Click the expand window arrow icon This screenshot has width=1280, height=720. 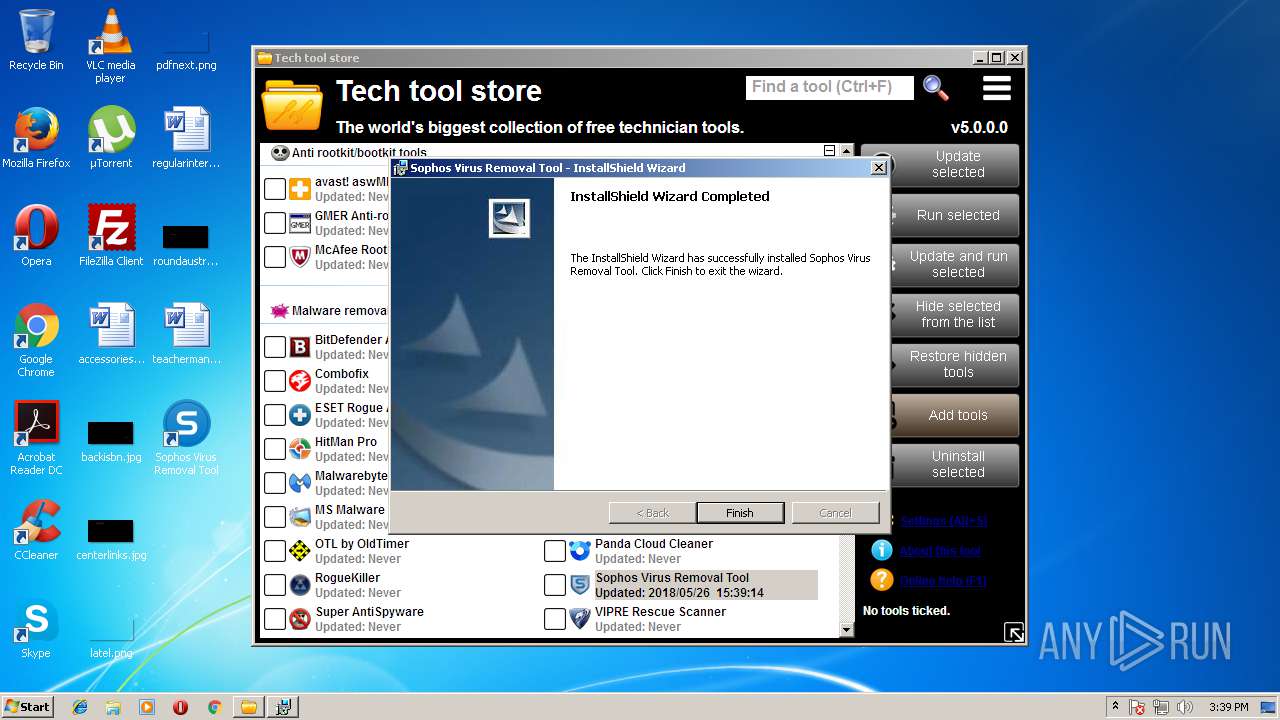[1014, 632]
